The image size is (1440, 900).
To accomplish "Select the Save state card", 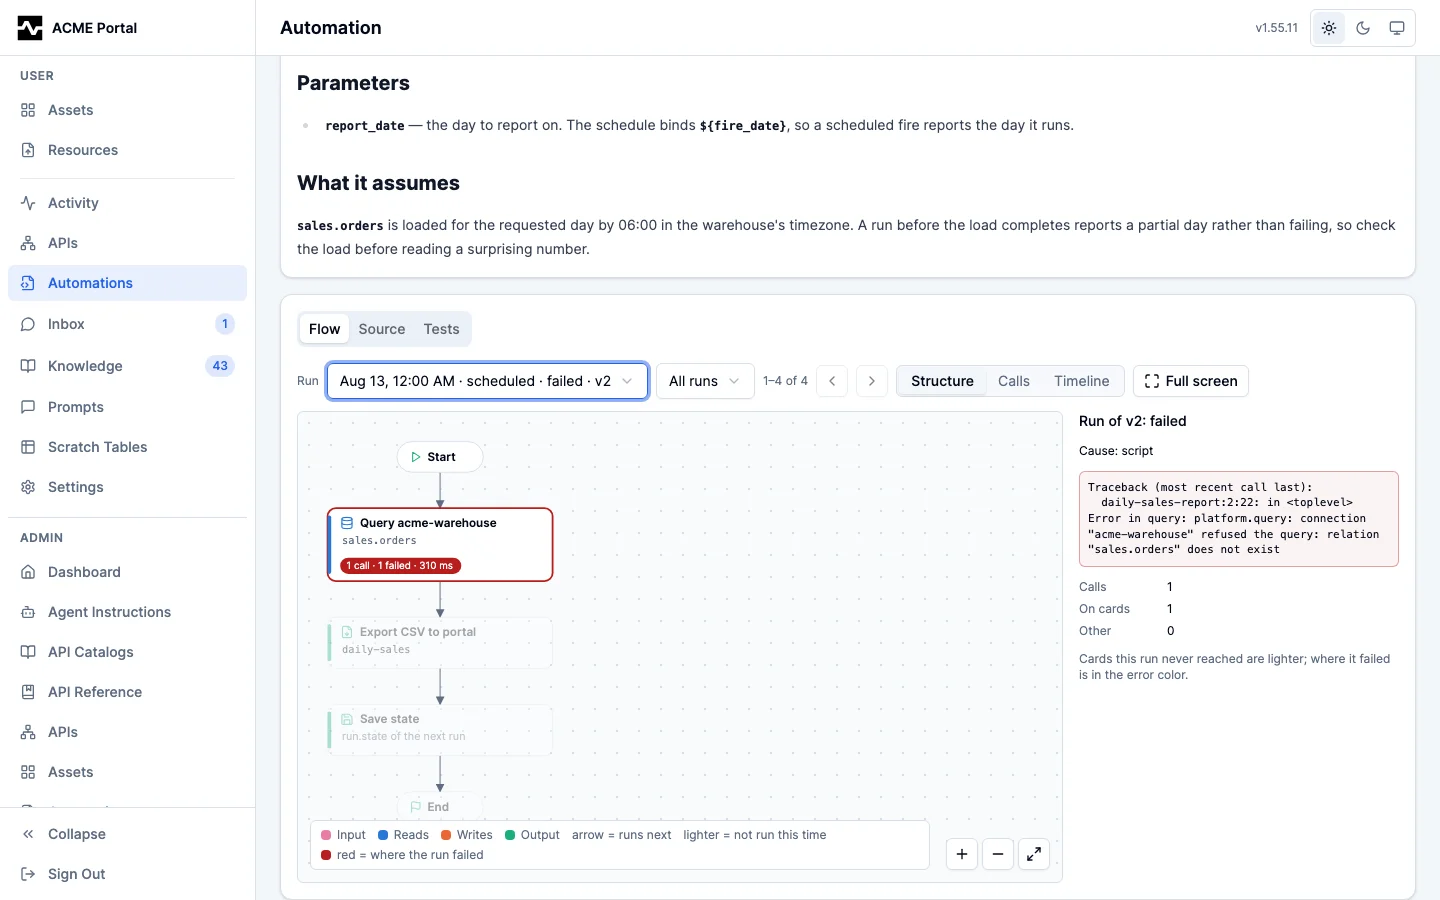I will coord(440,728).
